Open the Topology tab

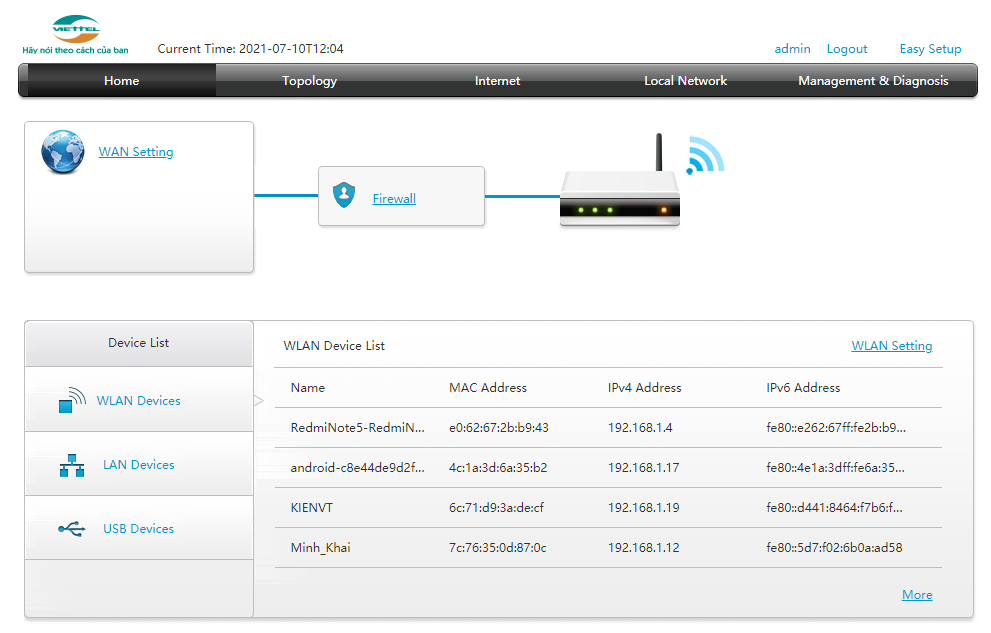pyautogui.click(x=309, y=81)
